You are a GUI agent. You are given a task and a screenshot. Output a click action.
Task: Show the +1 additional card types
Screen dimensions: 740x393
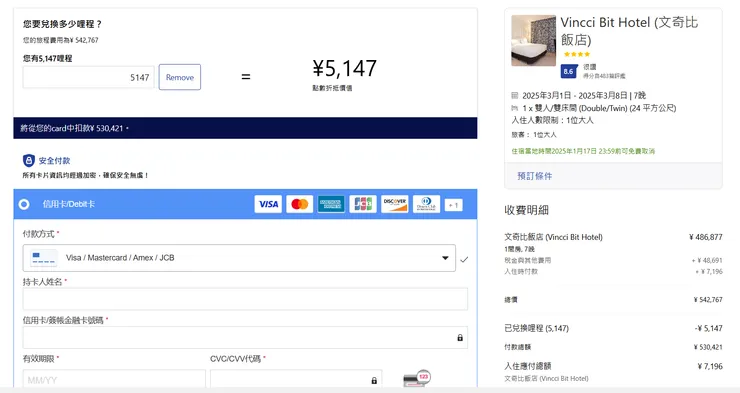pos(454,205)
